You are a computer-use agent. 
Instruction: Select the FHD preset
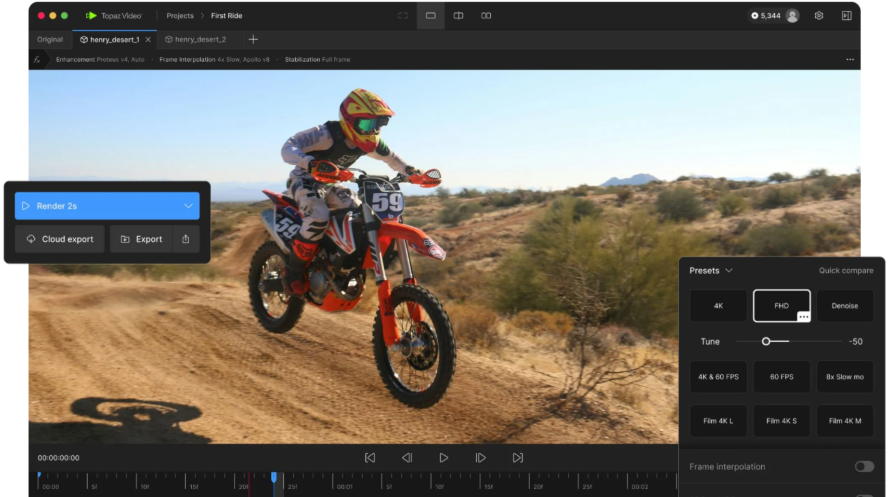tap(782, 306)
